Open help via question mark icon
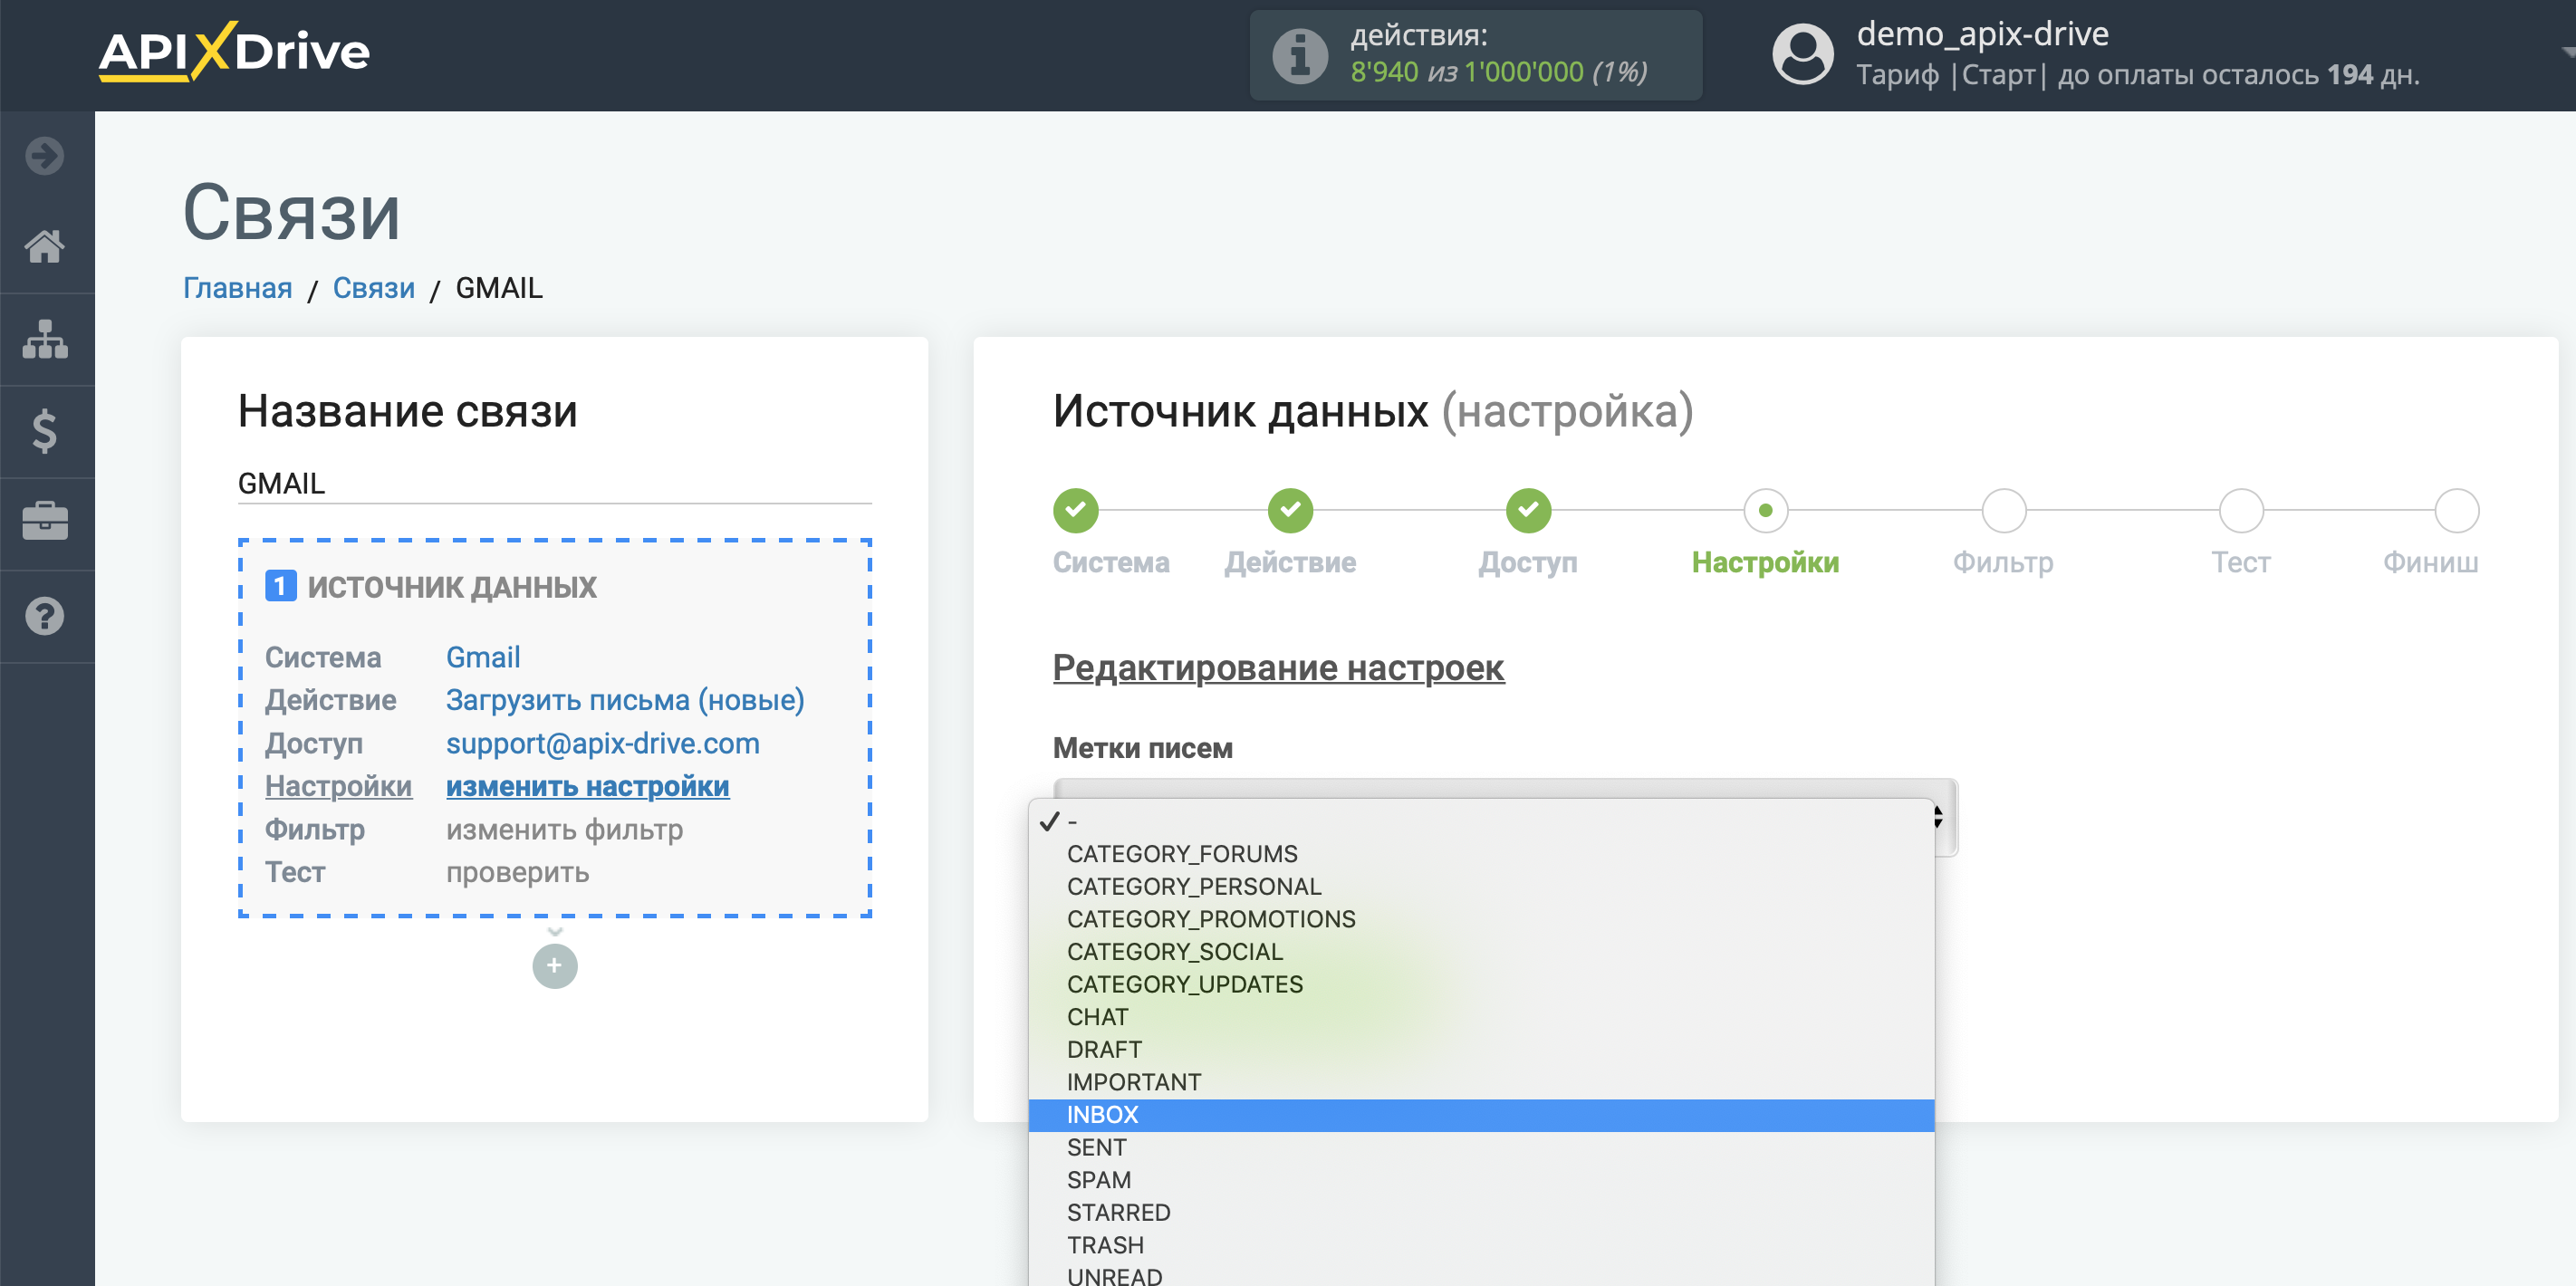The width and height of the screenshot is (2576, 1286). [x=45, y=616]
